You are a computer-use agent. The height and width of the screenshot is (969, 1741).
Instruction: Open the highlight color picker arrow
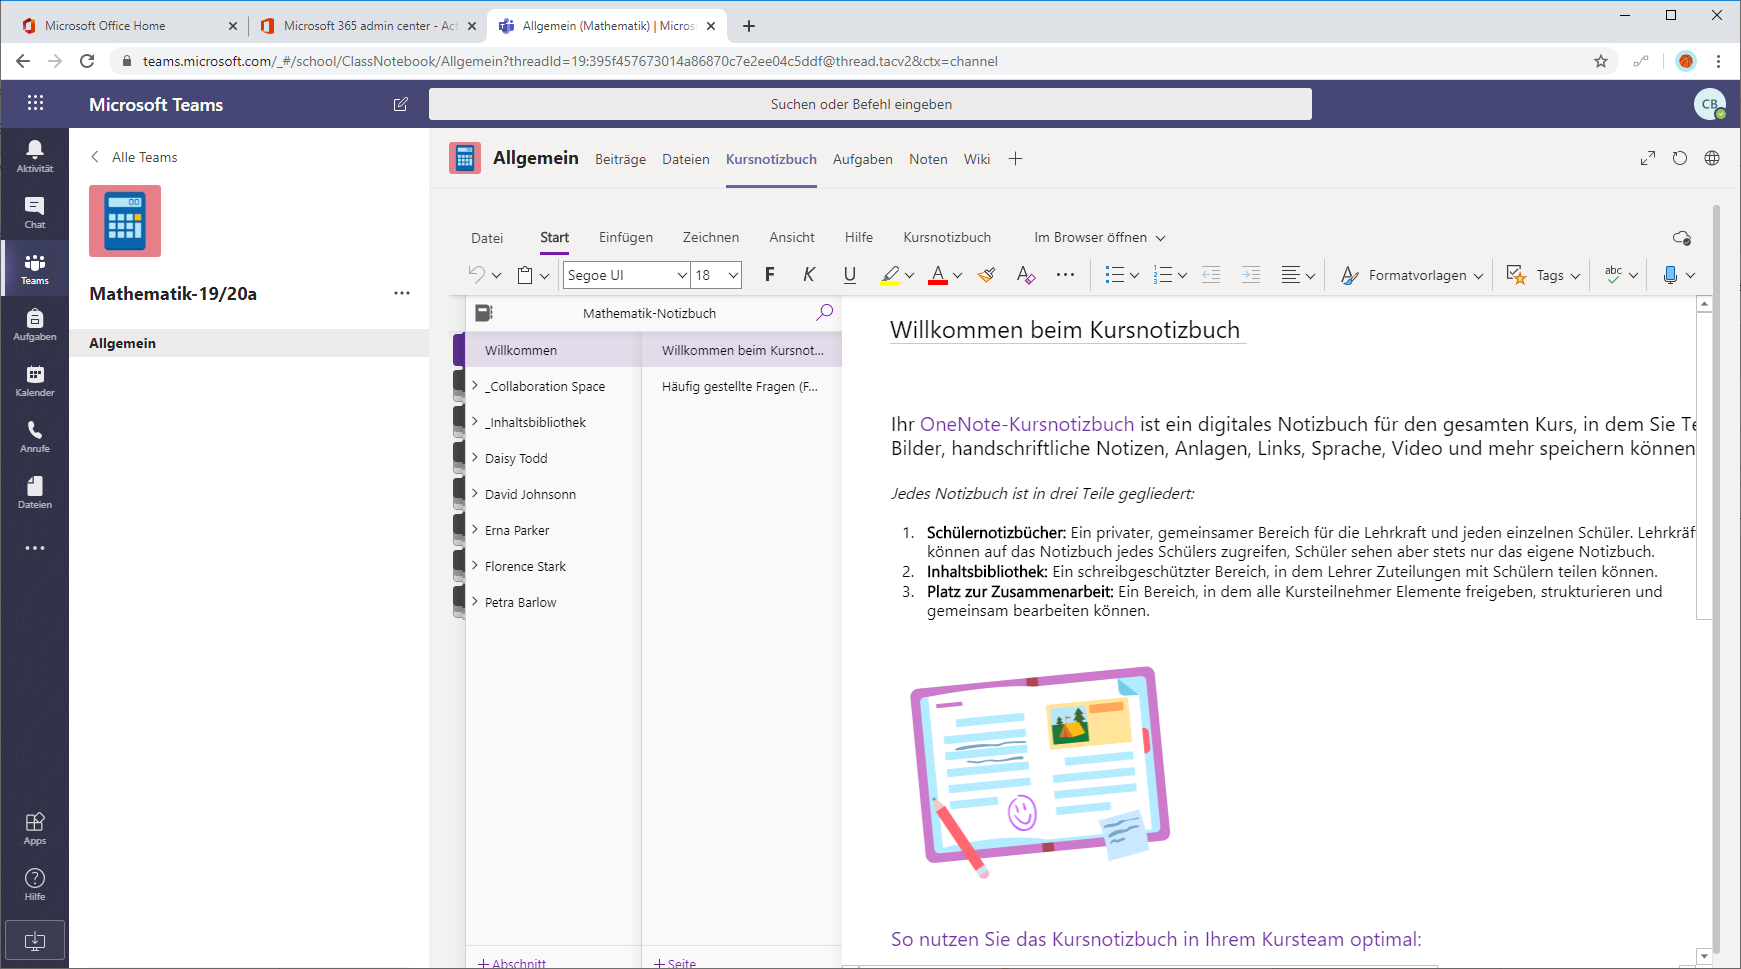[910, 276]
